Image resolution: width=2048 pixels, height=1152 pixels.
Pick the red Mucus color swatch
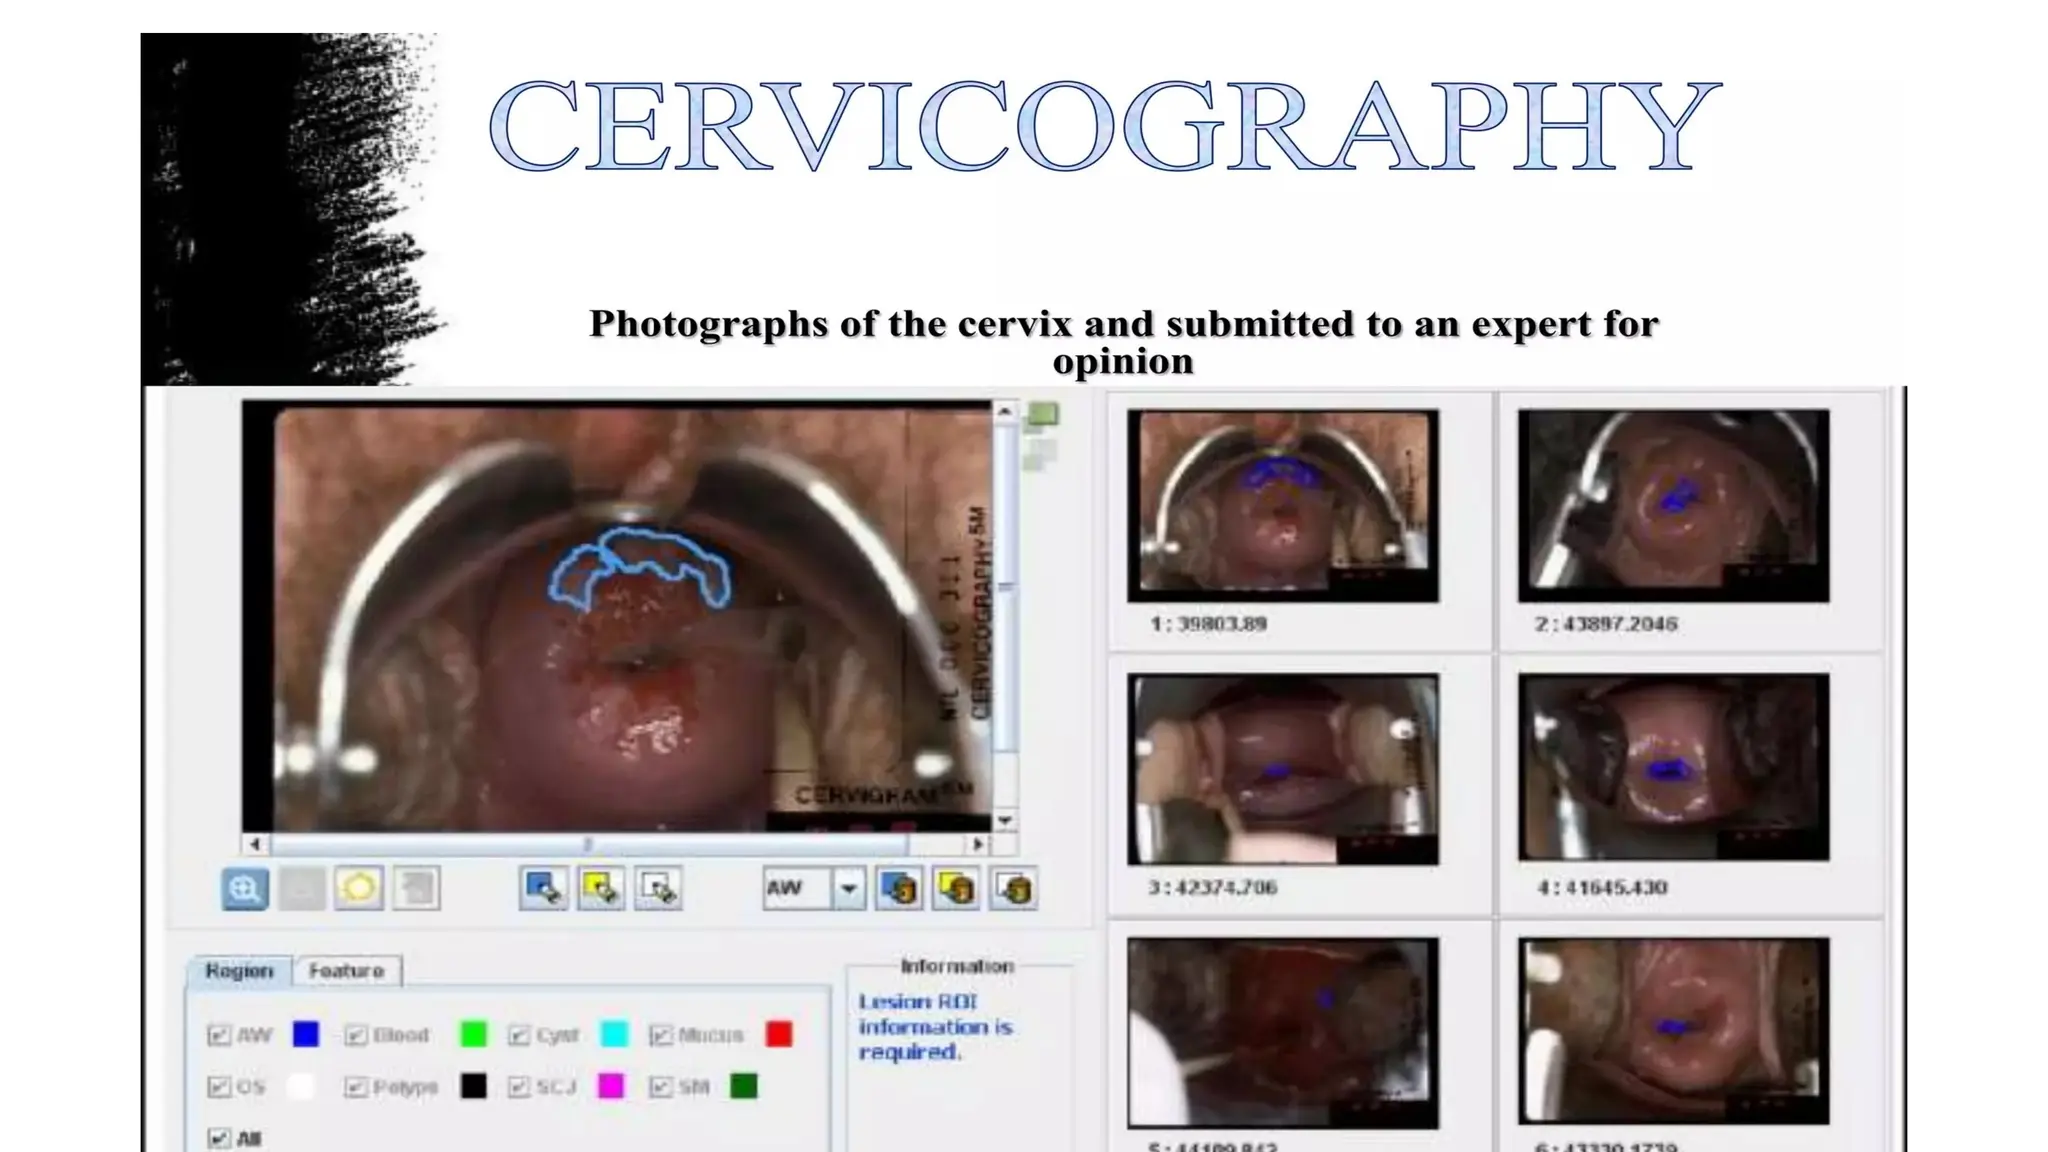779,1034
